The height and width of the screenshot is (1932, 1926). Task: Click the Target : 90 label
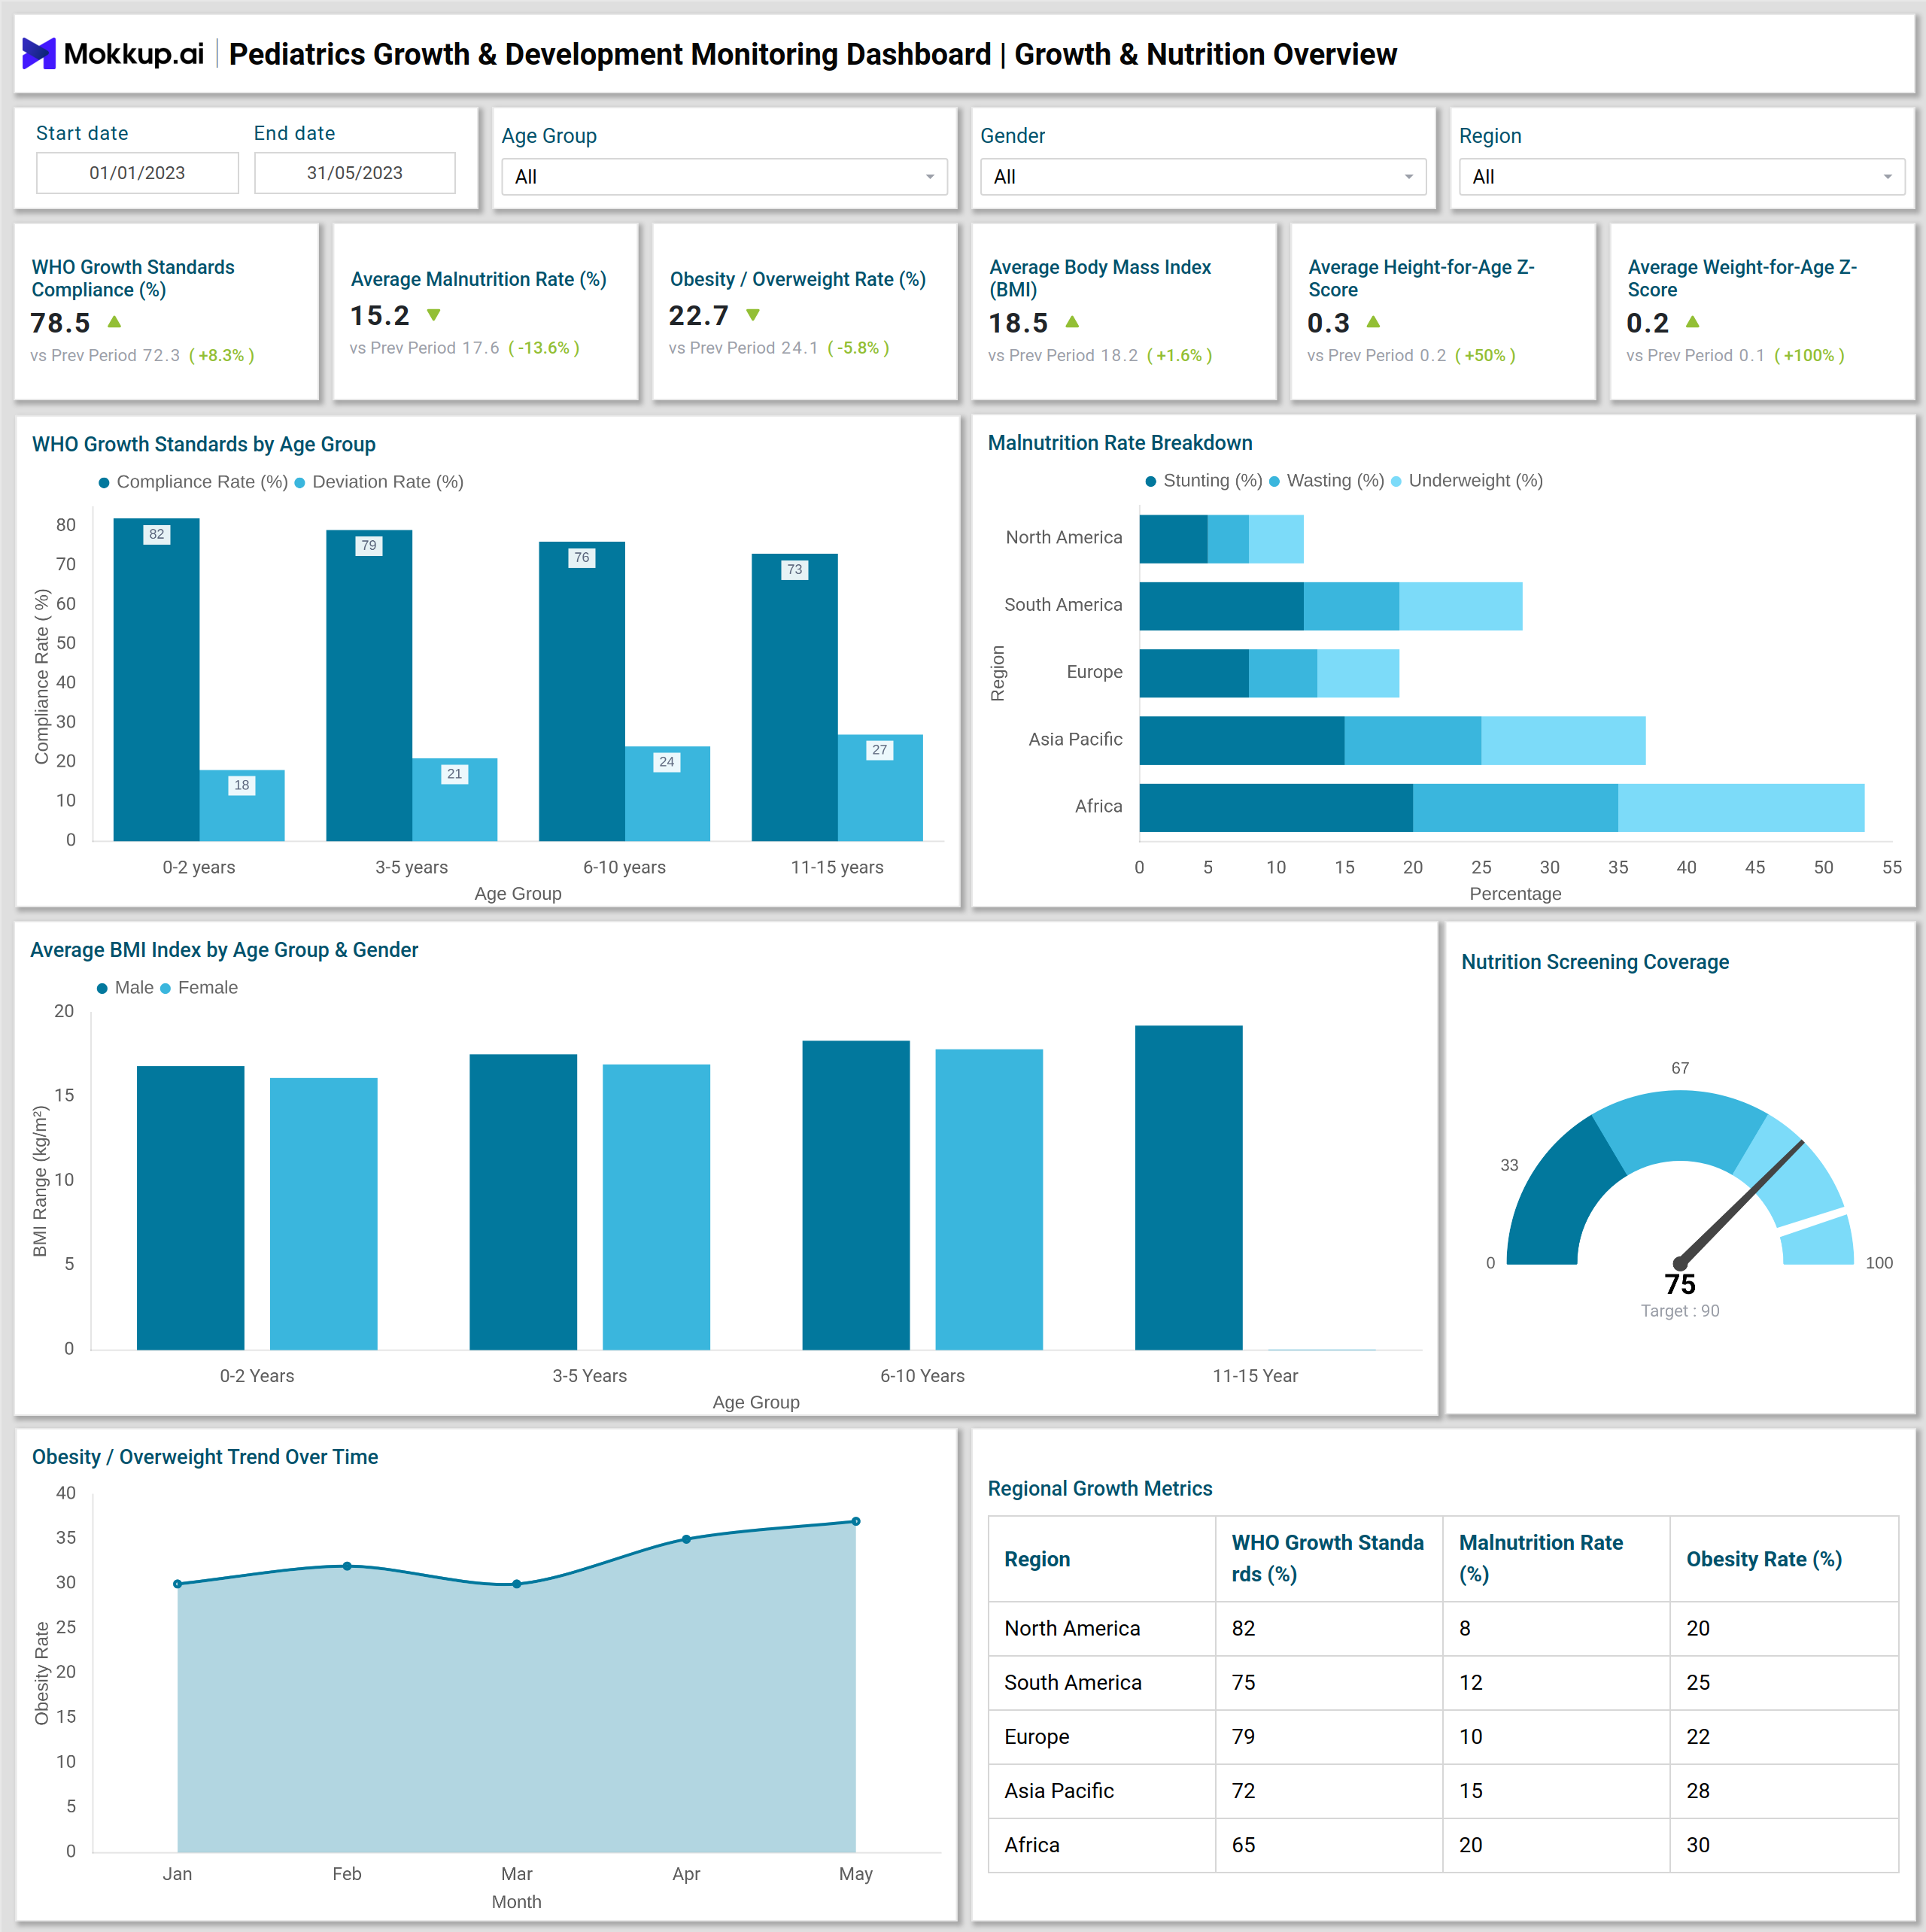[1680, 1312]
